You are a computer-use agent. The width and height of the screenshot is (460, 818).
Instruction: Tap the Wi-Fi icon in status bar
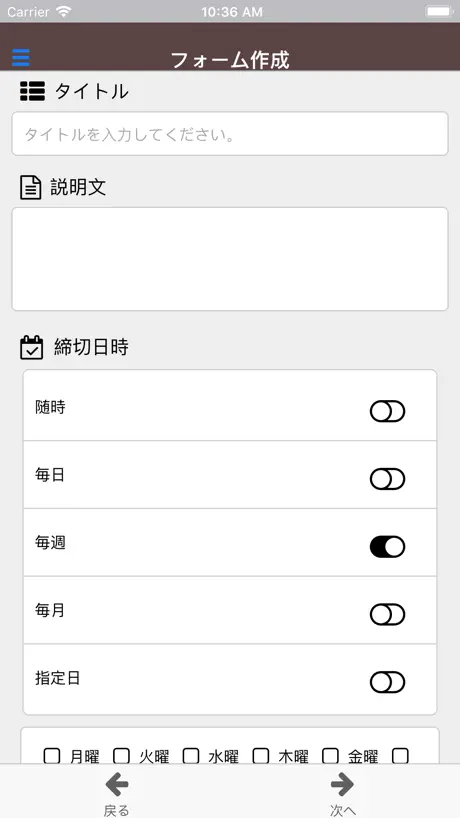coord(64,11)
